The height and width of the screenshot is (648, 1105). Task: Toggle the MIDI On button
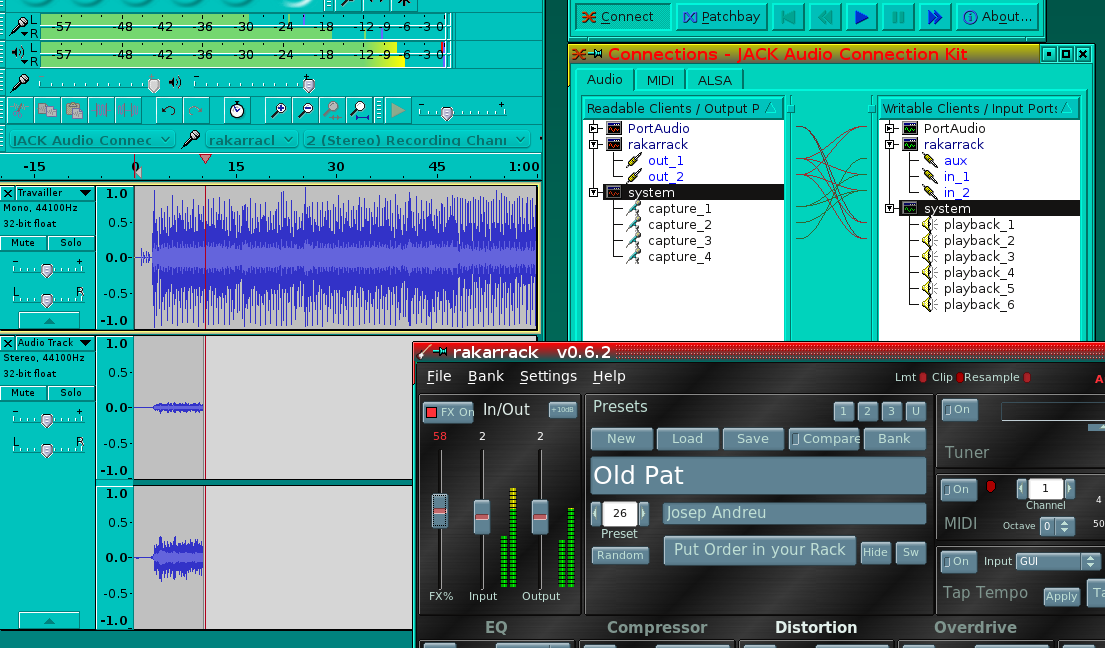pos(959,490)
